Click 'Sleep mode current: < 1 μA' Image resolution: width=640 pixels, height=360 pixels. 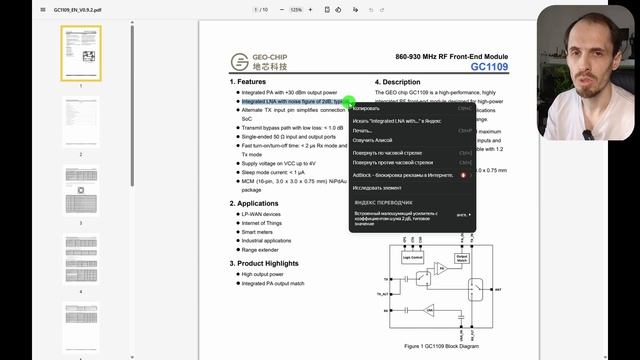[273, 172]
